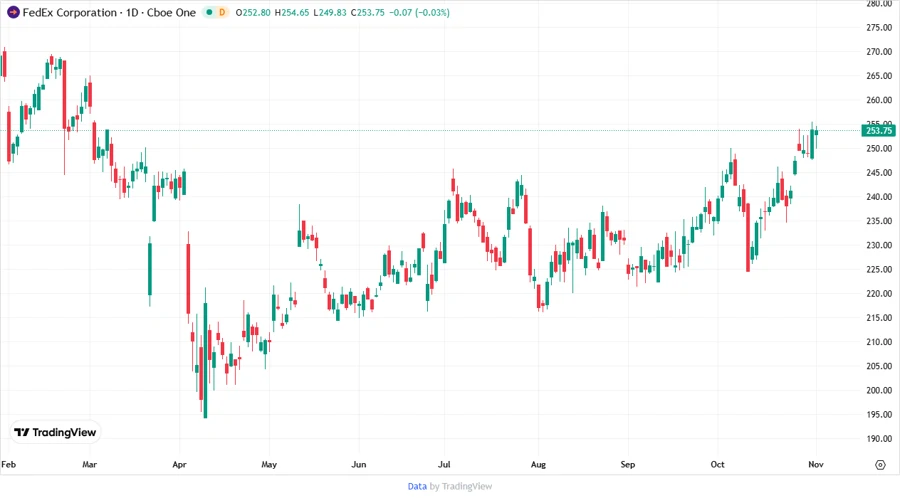
Task: Click the 215.00 price axis label
Action: tap(879, 318)
